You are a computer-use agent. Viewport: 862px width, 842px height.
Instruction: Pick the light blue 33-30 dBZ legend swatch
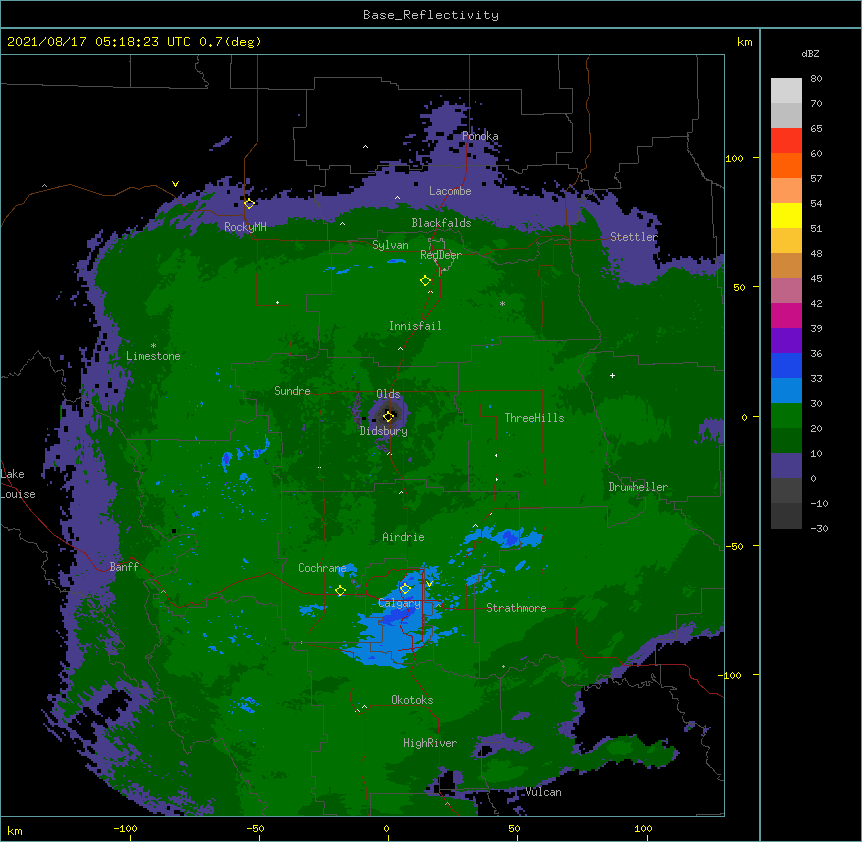(x=786, y=391)
